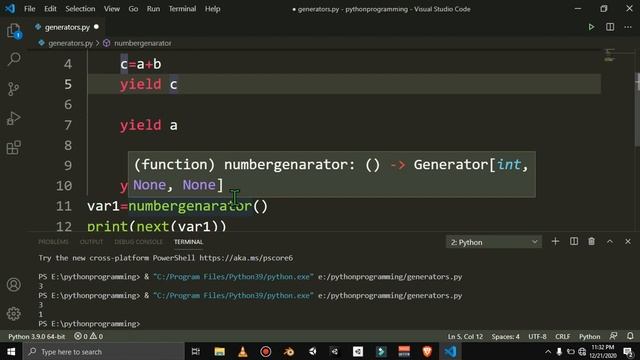This screenshot has width=640, height=360.
Task: Change file encoding UTF-8
Action: pos(537,336)
